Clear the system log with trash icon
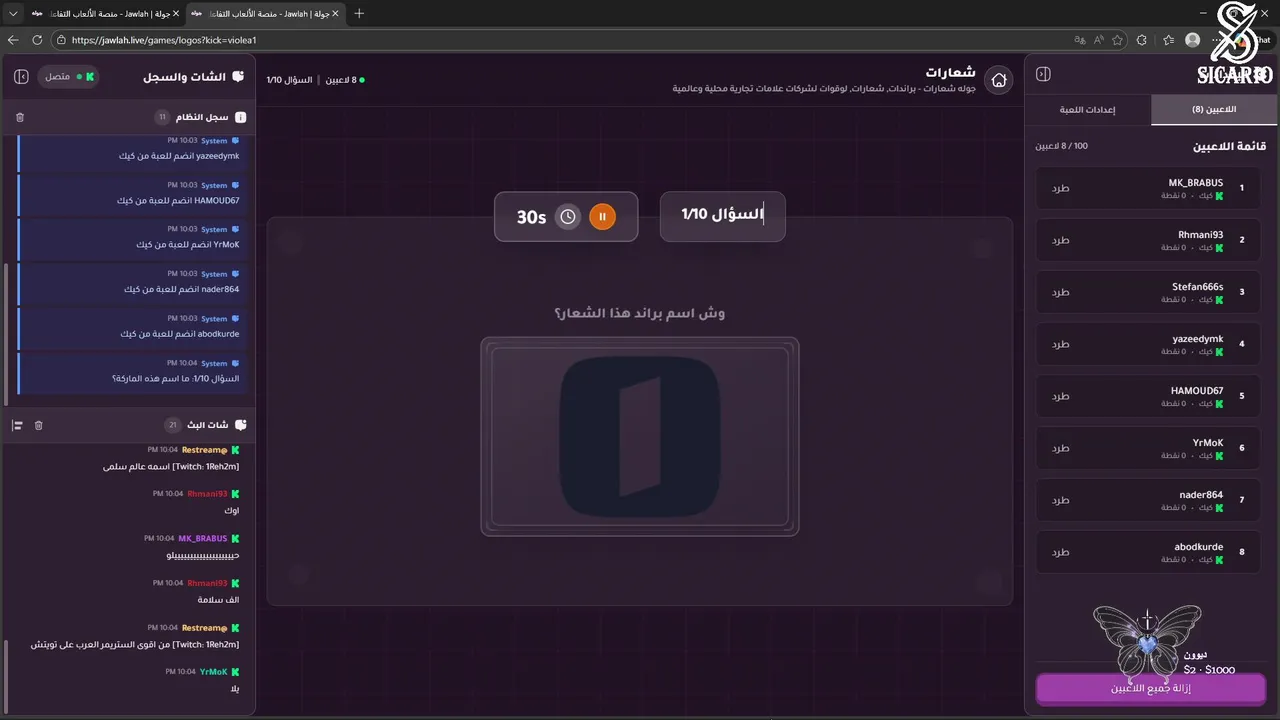The height and width of the screenshot is (720, 1280). (20, 117)
